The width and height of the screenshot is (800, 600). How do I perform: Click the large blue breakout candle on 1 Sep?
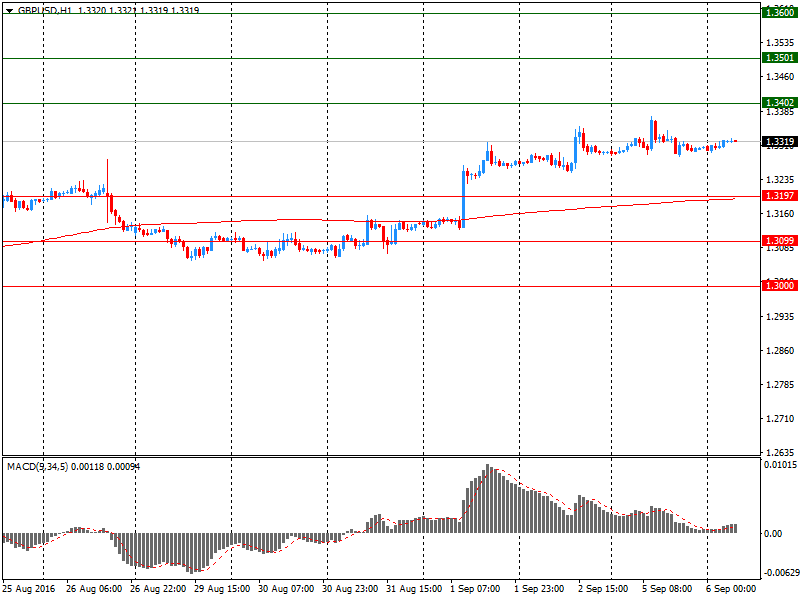tap(463, 199)
